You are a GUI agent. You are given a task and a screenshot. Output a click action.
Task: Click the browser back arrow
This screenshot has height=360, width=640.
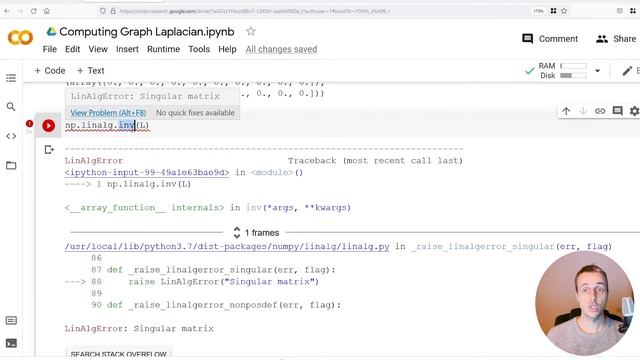point(7,11)
